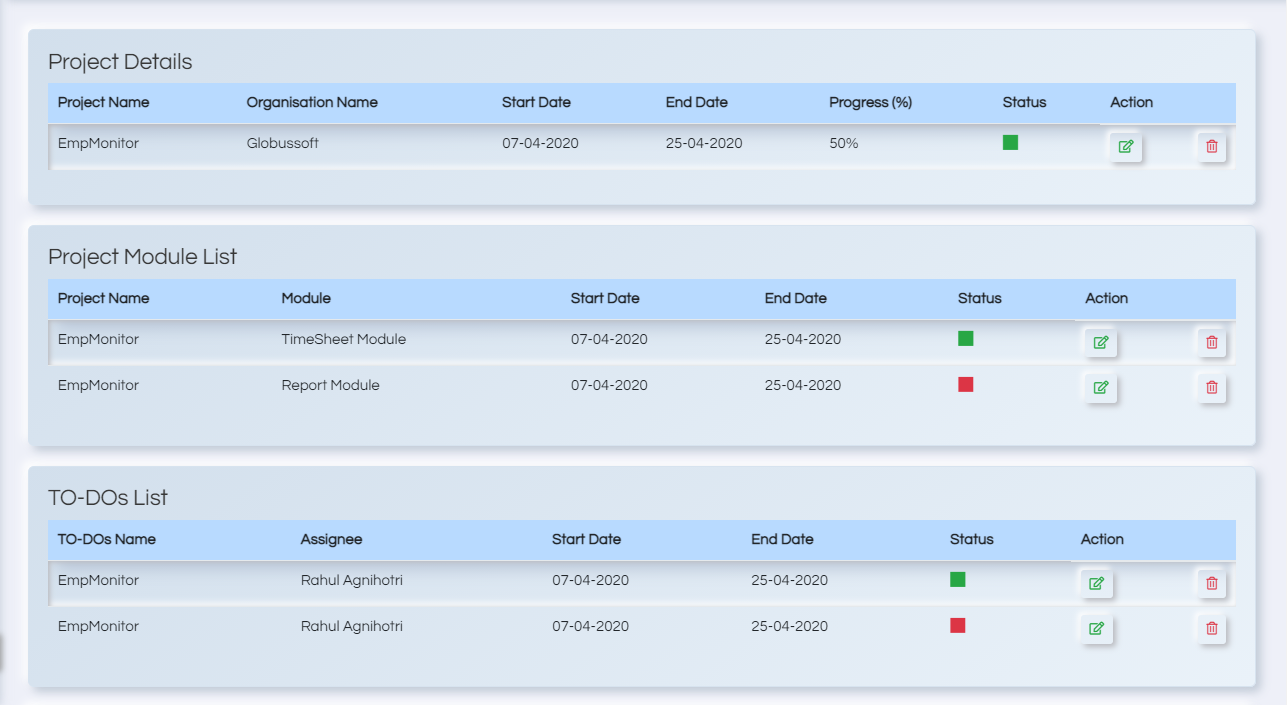Viewport: 1287px width, 705px height.
Task: Select the edit icon for TimeSheet Module
Action: pyautogui.click(x=1100, y=342)
